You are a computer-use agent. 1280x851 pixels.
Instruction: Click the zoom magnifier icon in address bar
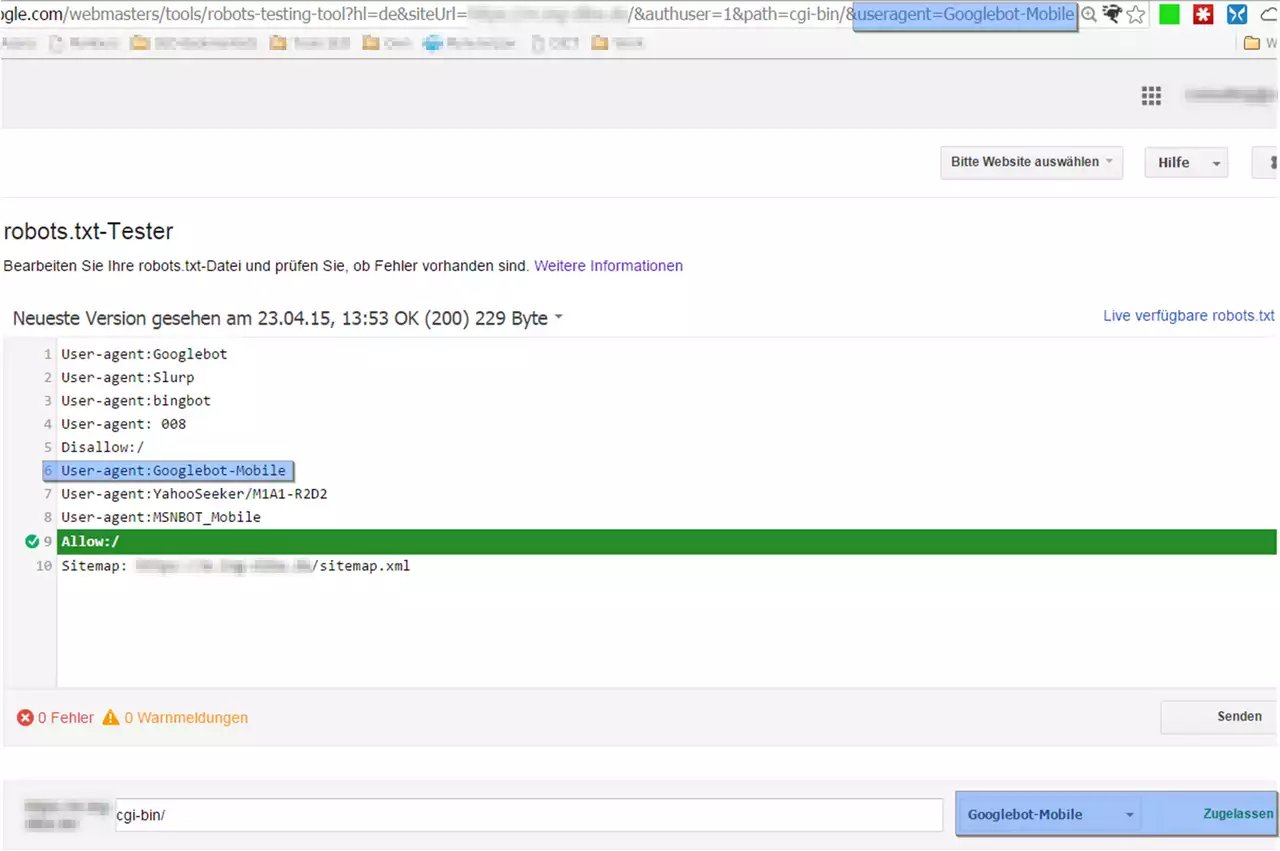(1089, 15)
